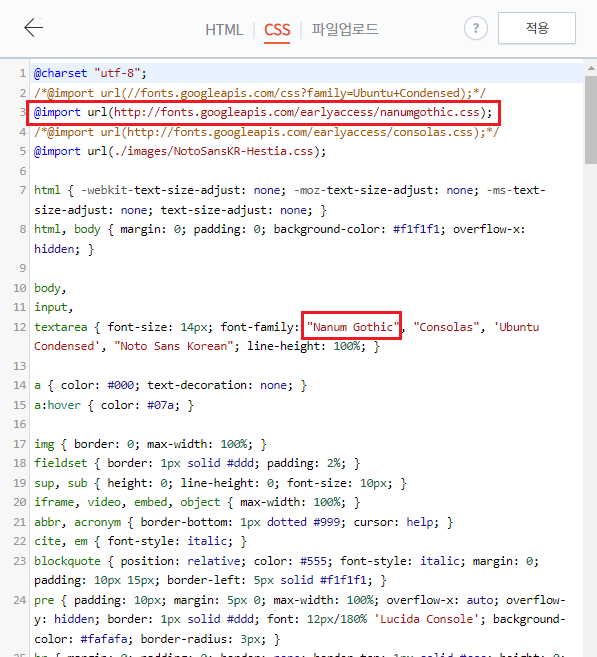This screenshot has width=597, height=657.
Task: Click the cite, em selector line
Action: click(x=140, y=541)
